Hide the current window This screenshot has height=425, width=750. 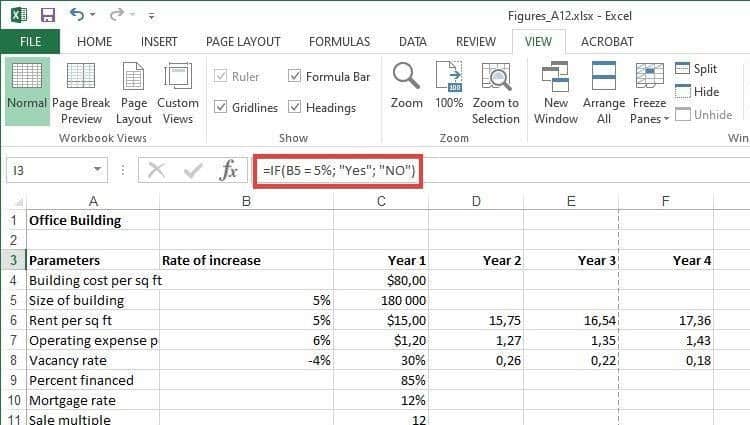(697, 91)
